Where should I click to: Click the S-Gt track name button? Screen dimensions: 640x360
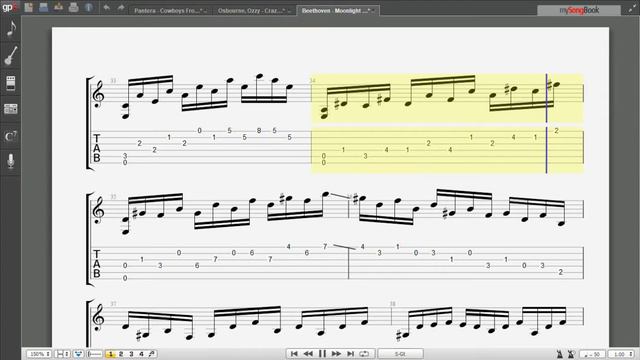point(400,353)
